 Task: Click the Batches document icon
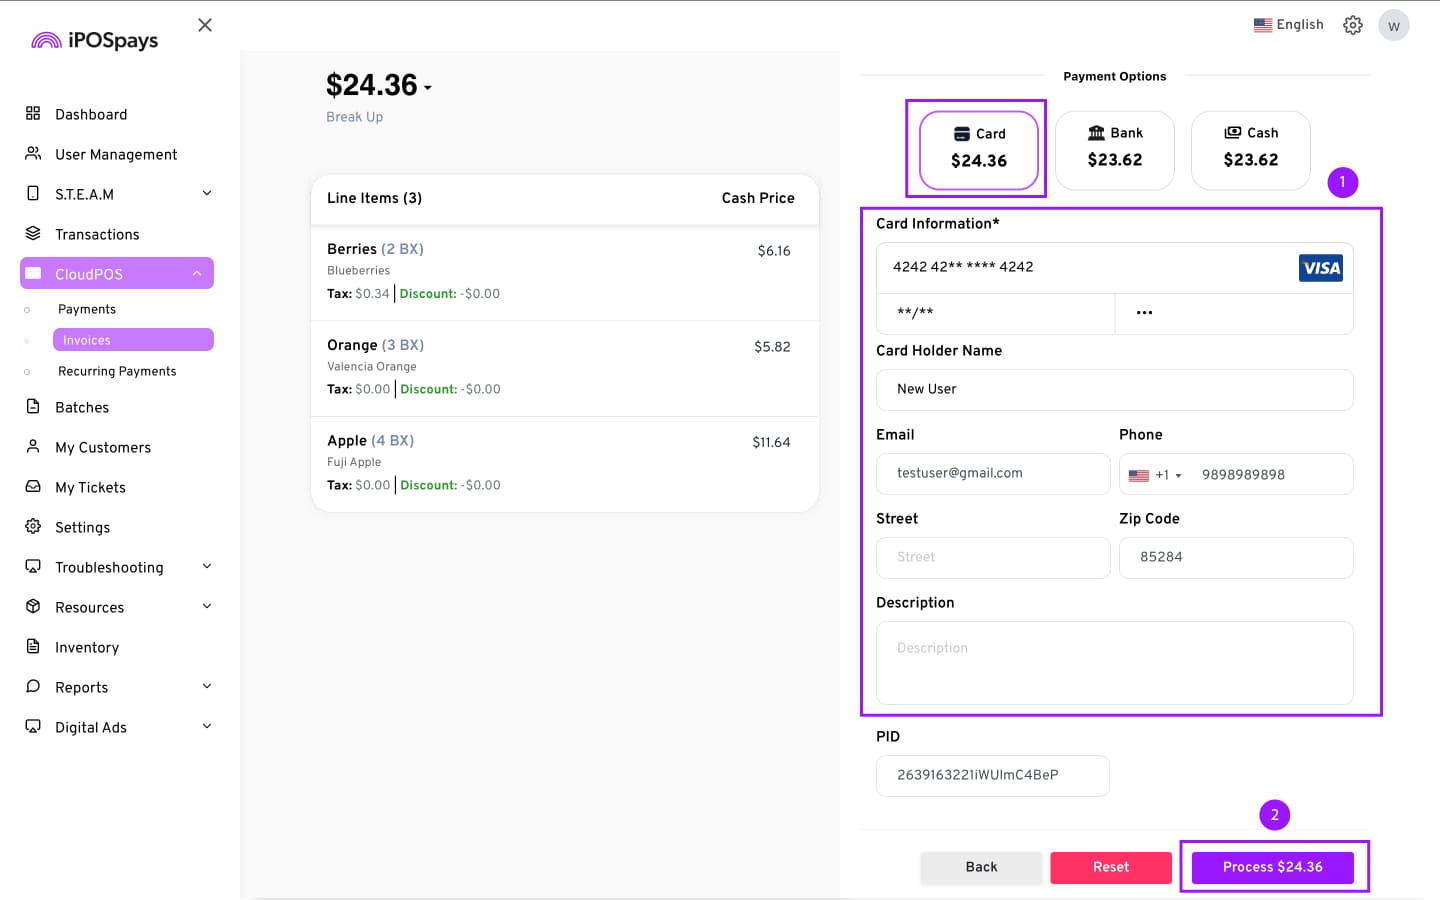pos(33,407)
